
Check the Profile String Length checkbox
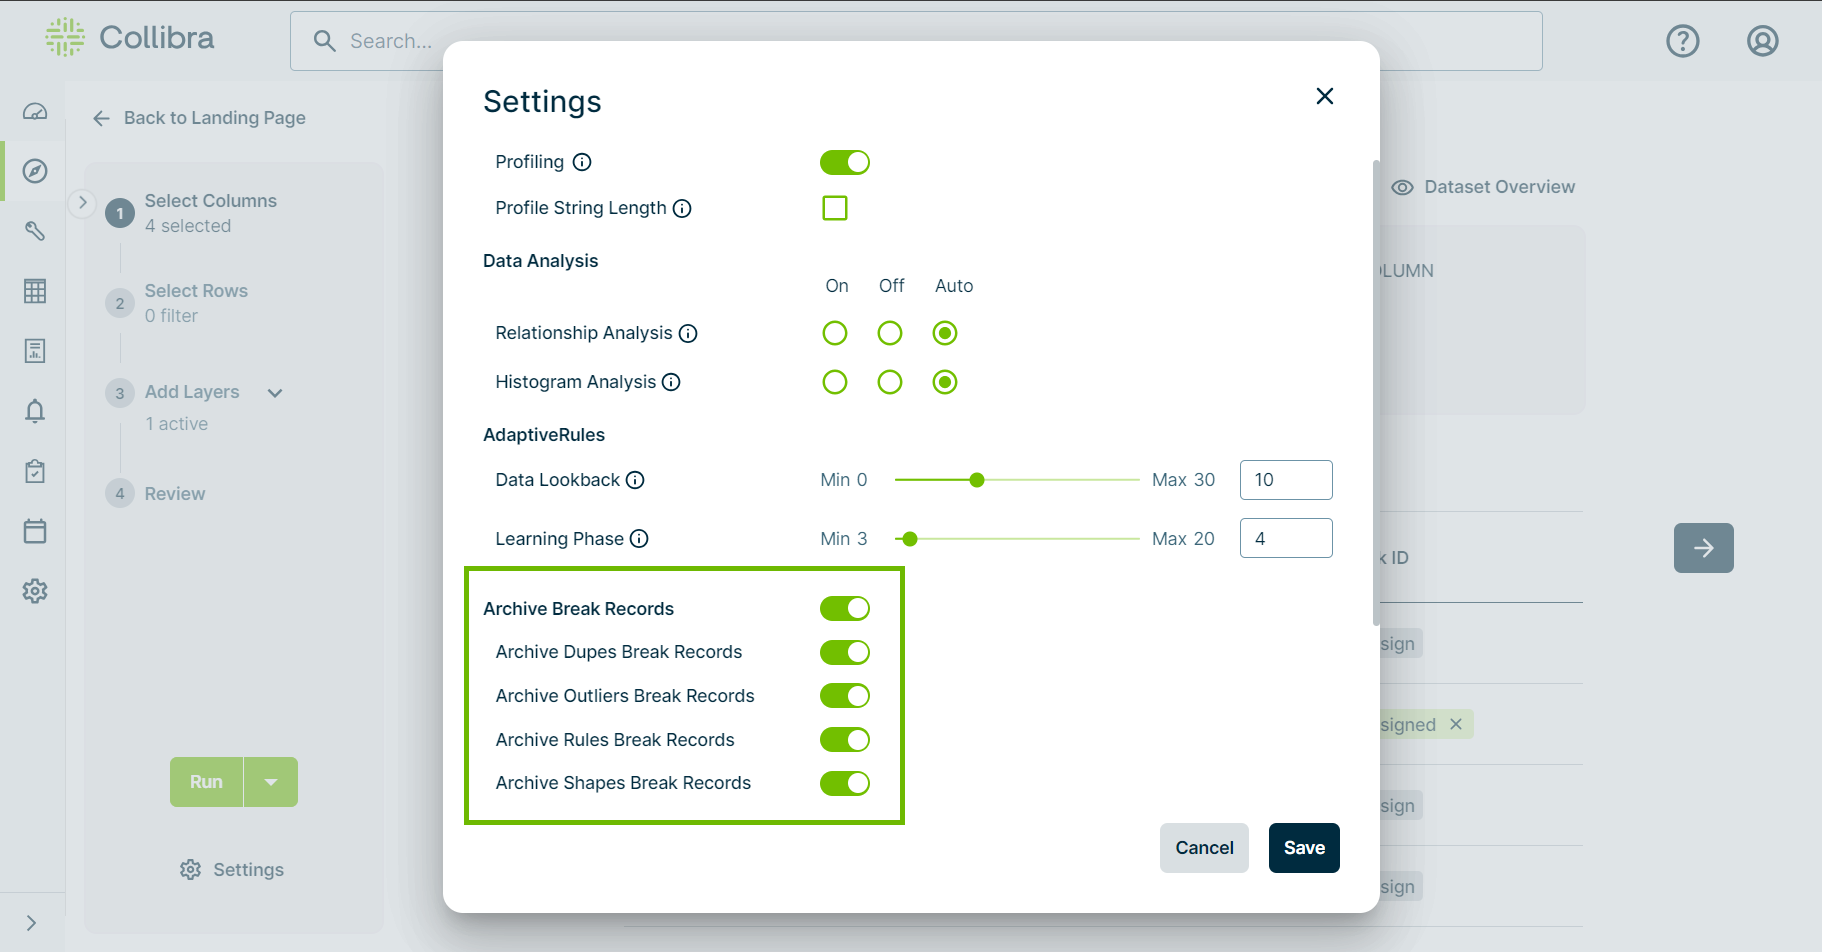tap(835, 208)
